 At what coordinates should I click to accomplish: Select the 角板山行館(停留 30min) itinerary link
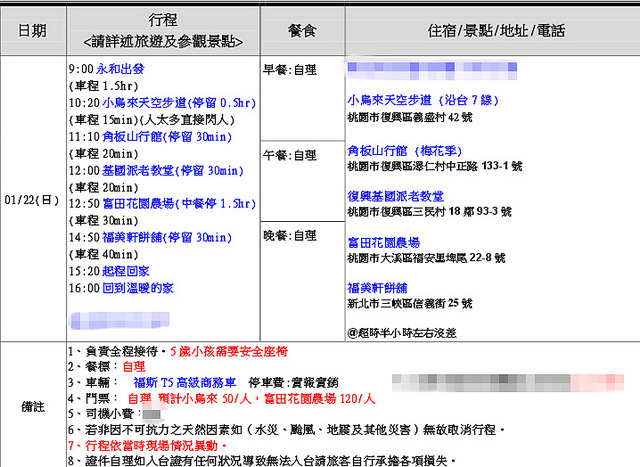(165, 137)
